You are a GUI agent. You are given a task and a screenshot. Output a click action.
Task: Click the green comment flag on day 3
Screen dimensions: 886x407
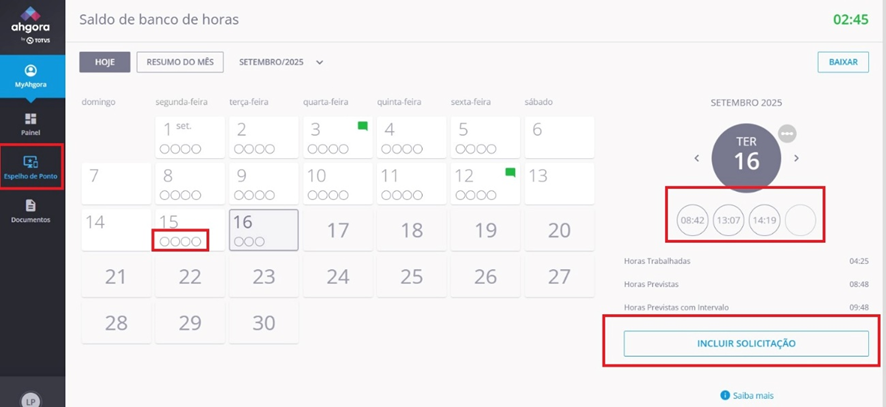point(363,126)
